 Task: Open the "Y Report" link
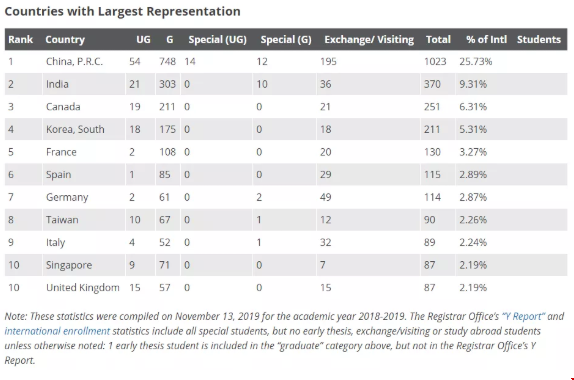[523, 316]
